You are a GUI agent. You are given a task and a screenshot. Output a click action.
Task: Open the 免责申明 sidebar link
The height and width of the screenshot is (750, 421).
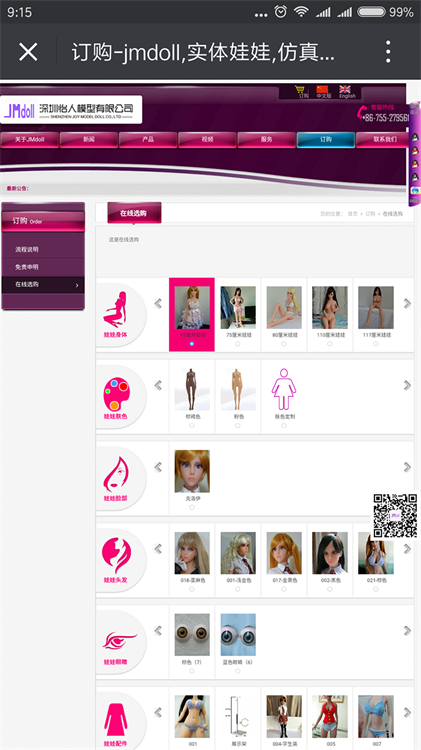tap(27, 267)
